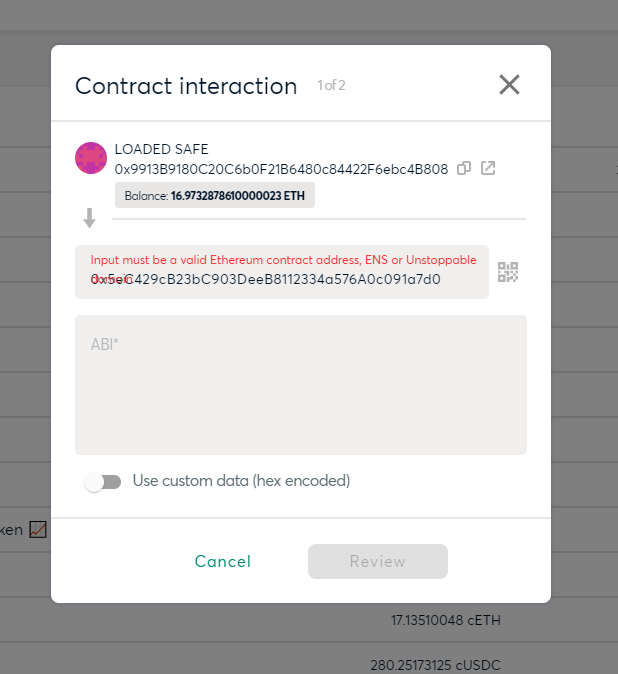Toggle the custom data hex switch
The width and height of the screenshot is (618, 674).
click(x=102, y=482)
